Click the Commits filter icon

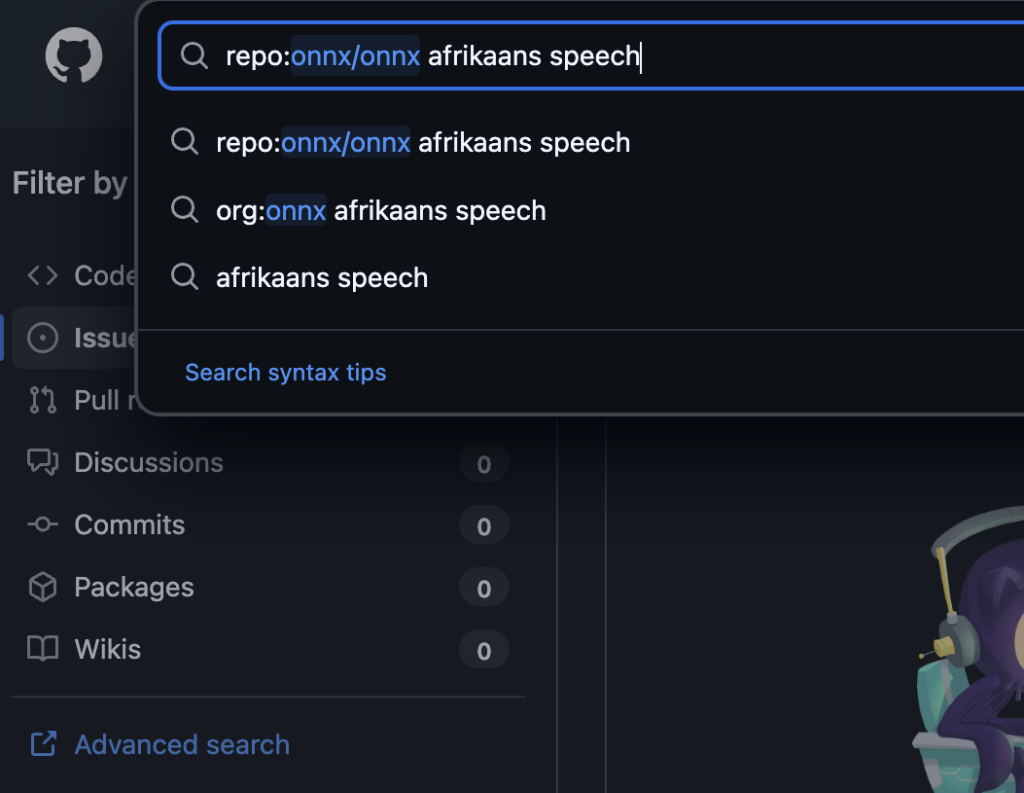coord(42,525)
